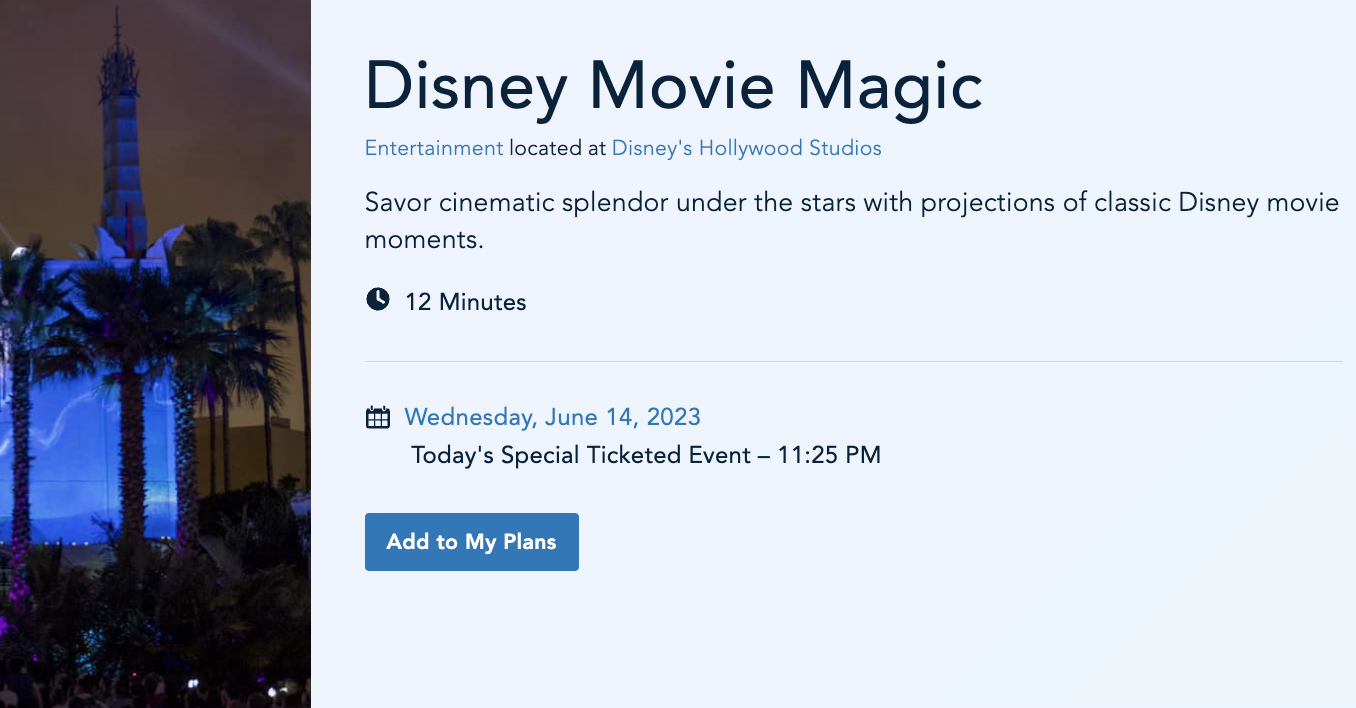Click the clock icon beside 12 Minutes
The image size is (1356, 708).
[x=378, y=299]
